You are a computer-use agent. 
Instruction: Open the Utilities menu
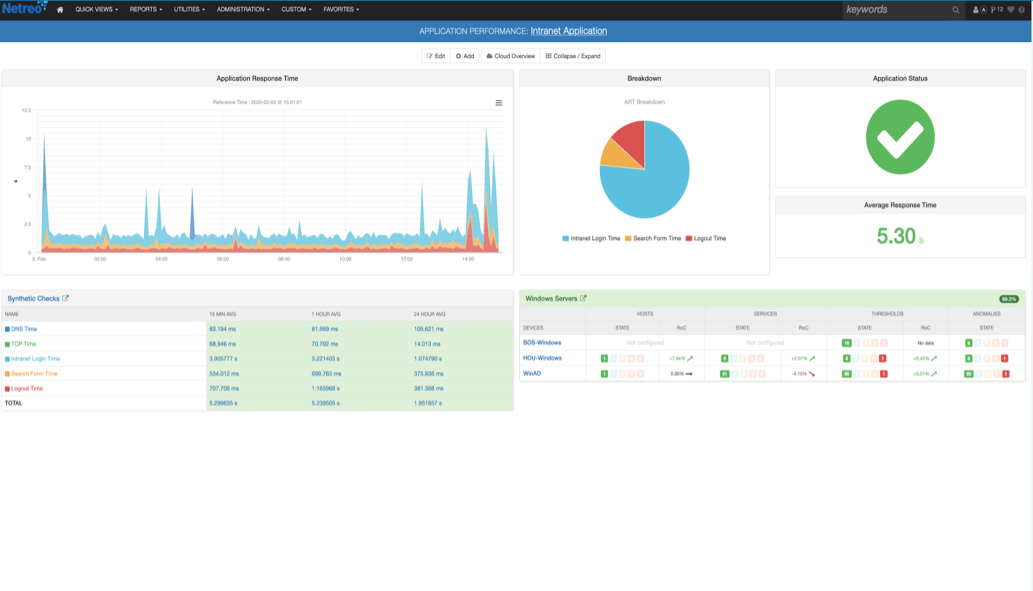point(189,10)
